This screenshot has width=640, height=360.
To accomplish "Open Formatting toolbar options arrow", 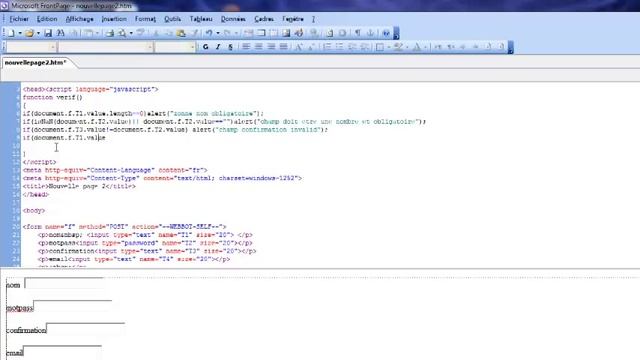I will pos(511,47).
